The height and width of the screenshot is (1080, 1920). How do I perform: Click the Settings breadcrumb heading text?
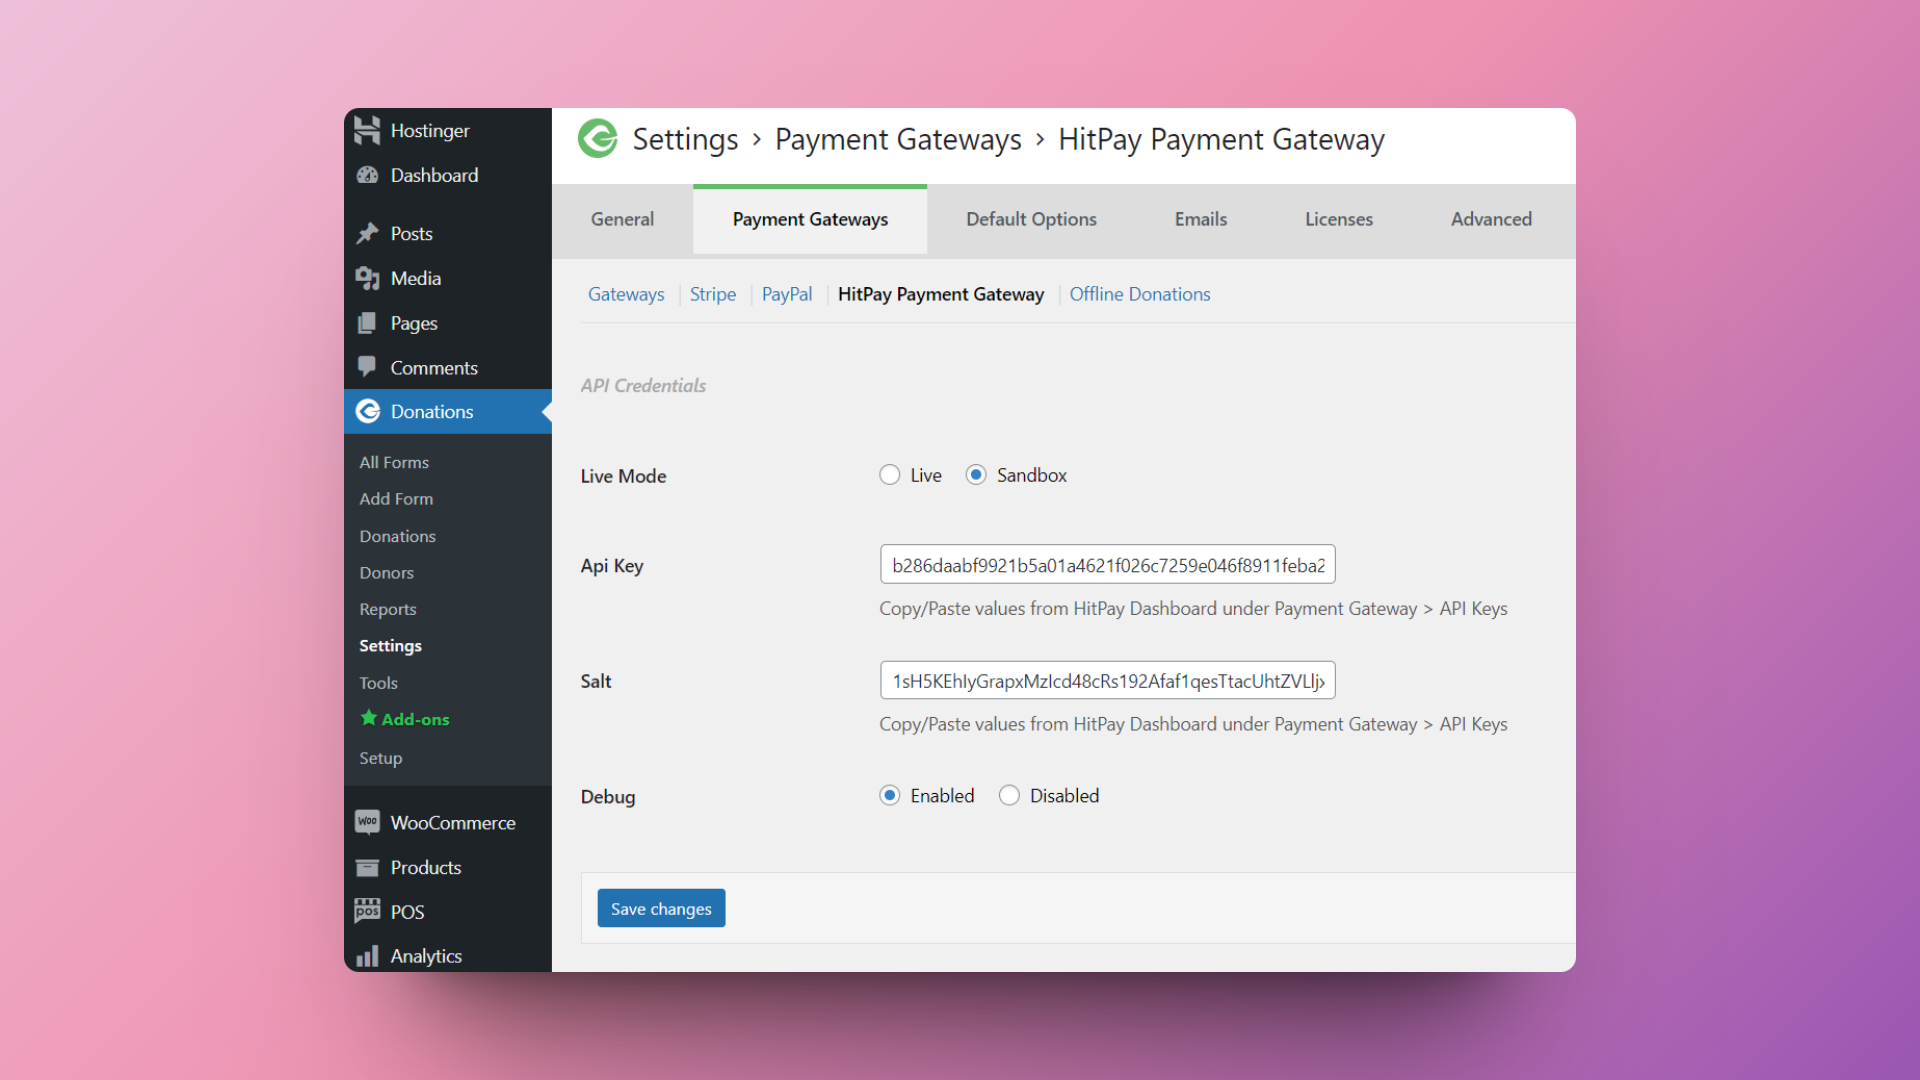tap(685, 139)
